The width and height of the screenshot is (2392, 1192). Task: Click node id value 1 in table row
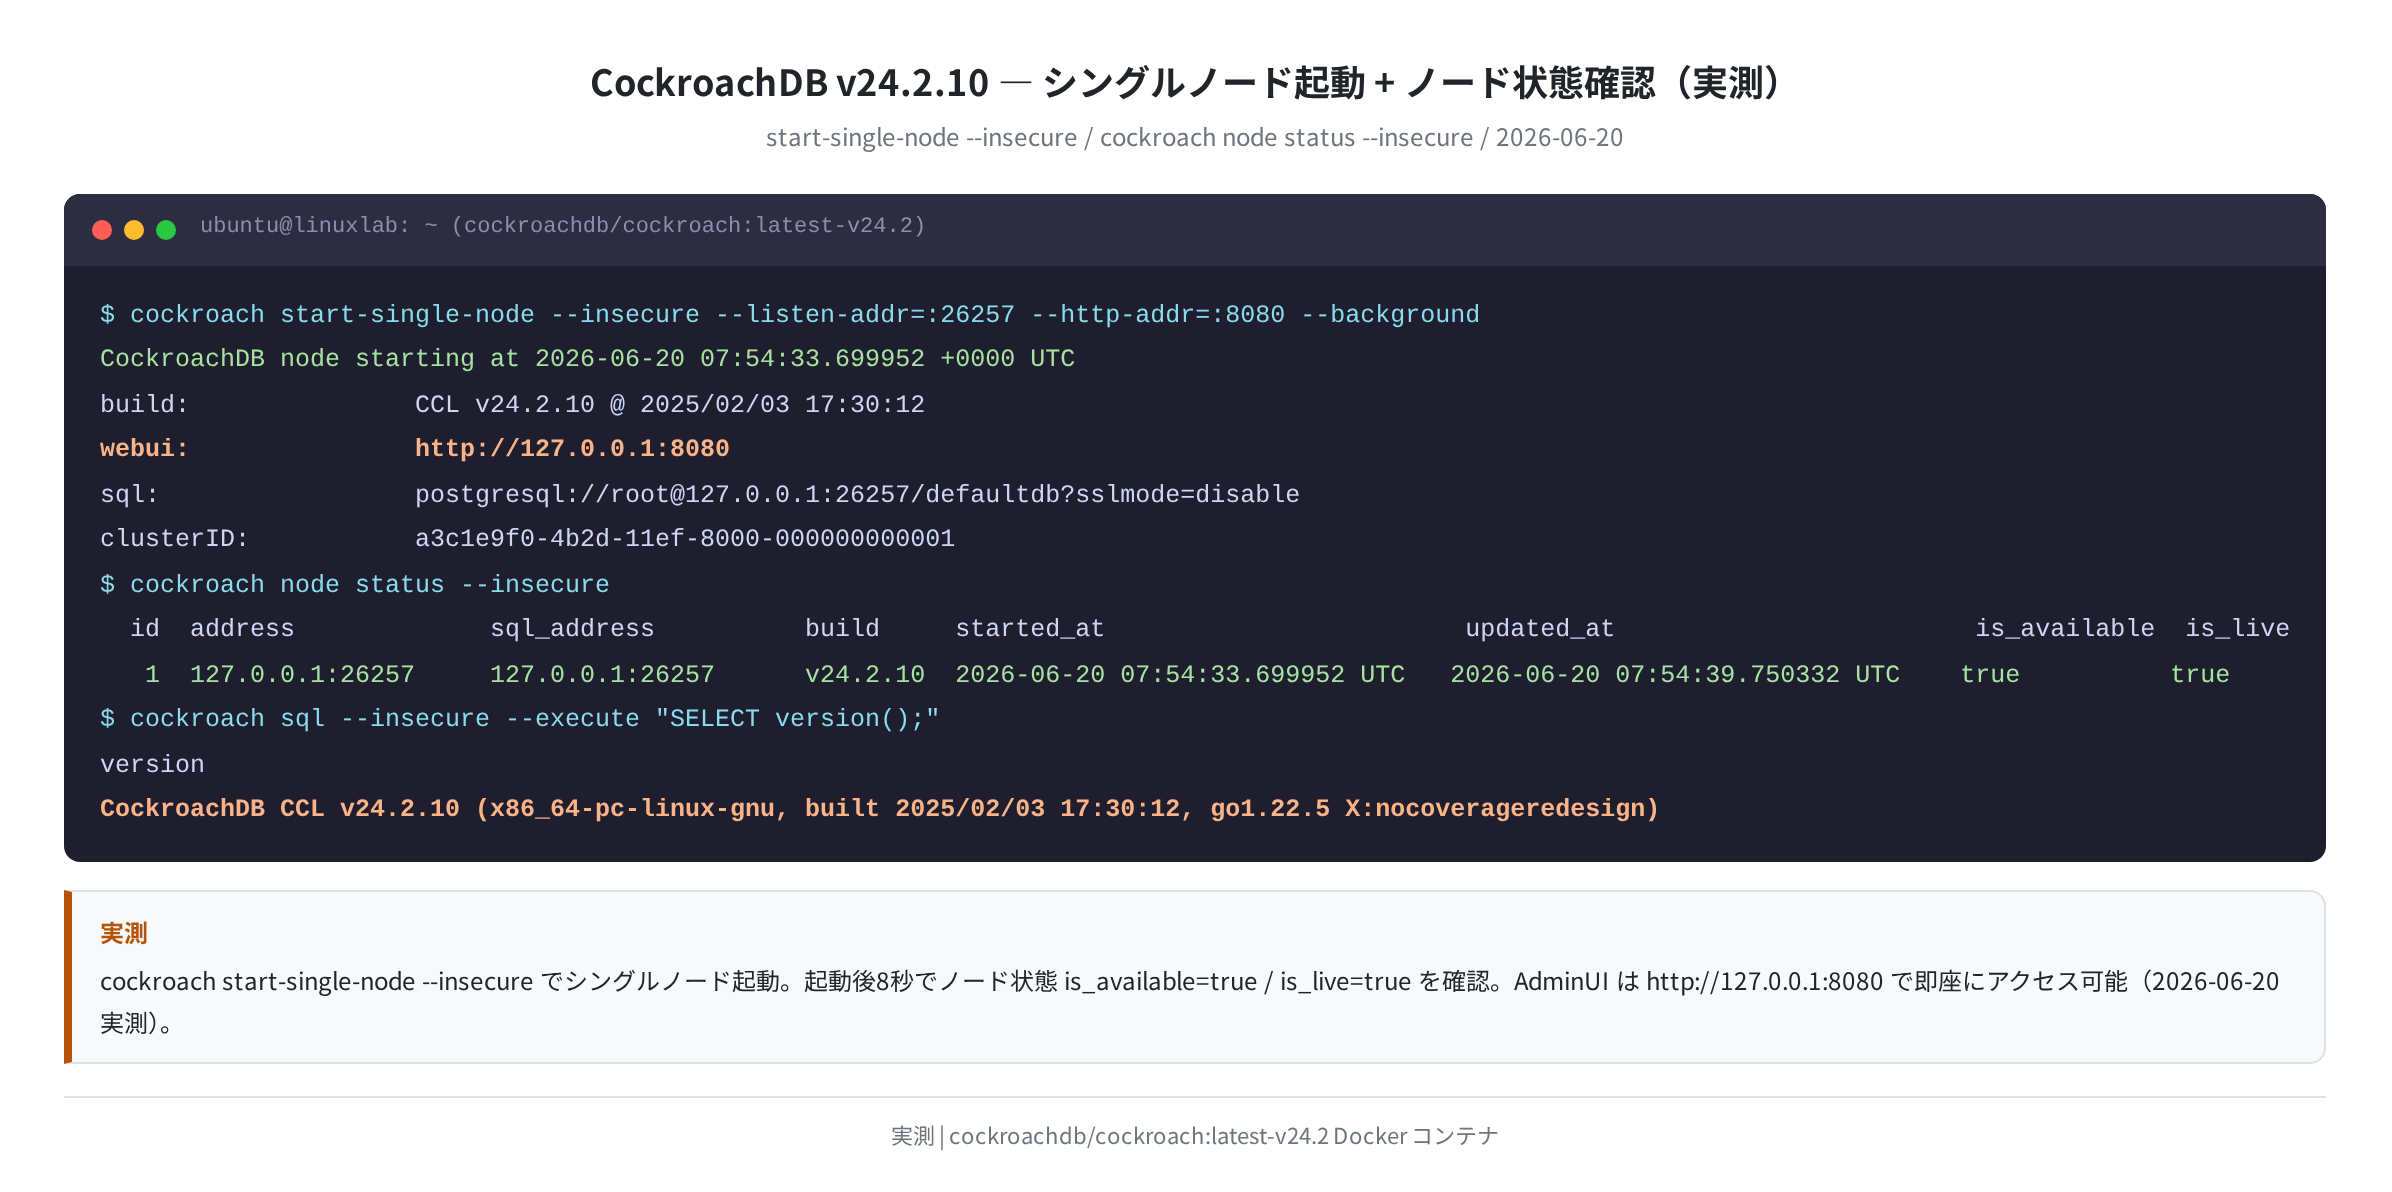[152, 674]
